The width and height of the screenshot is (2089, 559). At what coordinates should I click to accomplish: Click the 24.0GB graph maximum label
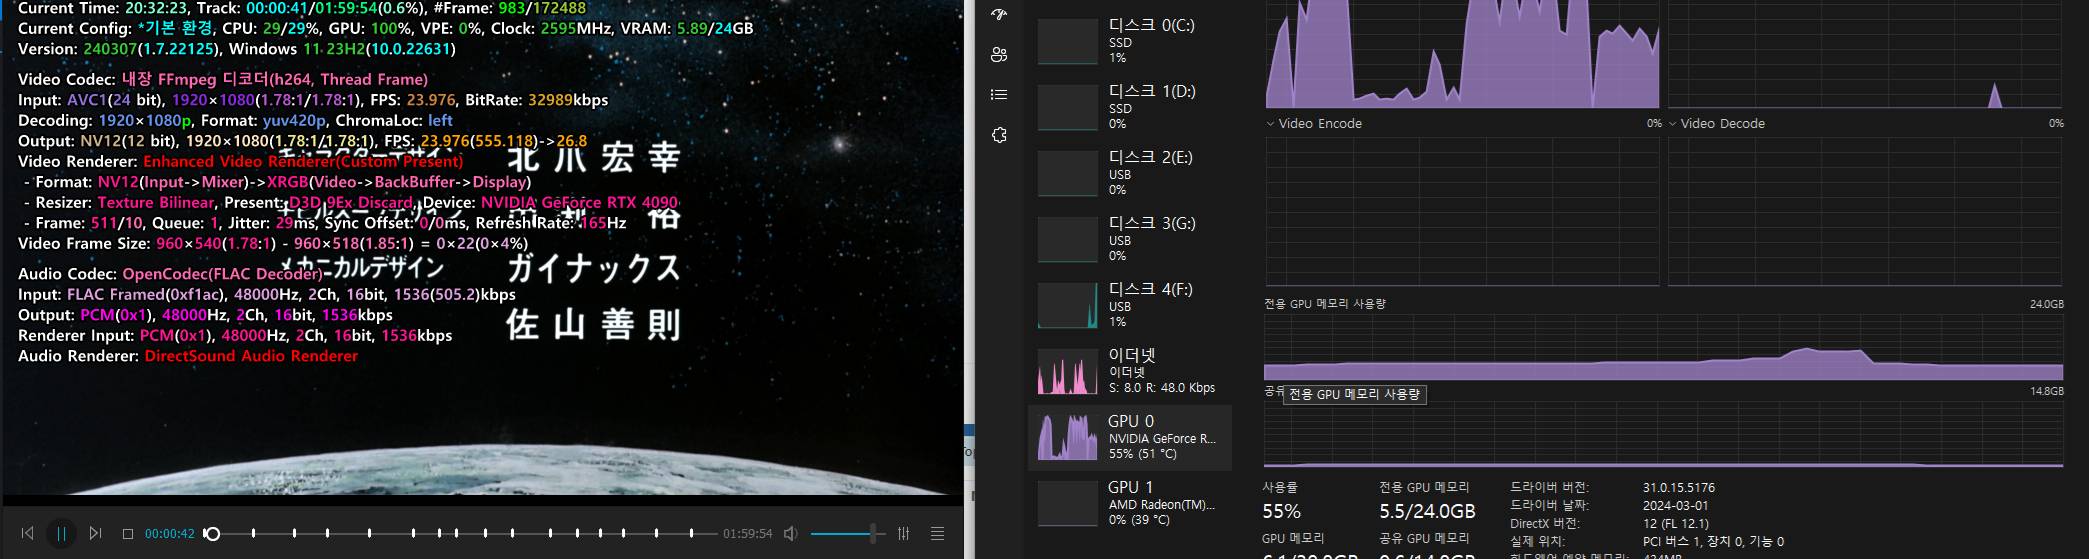point(2047,304)
